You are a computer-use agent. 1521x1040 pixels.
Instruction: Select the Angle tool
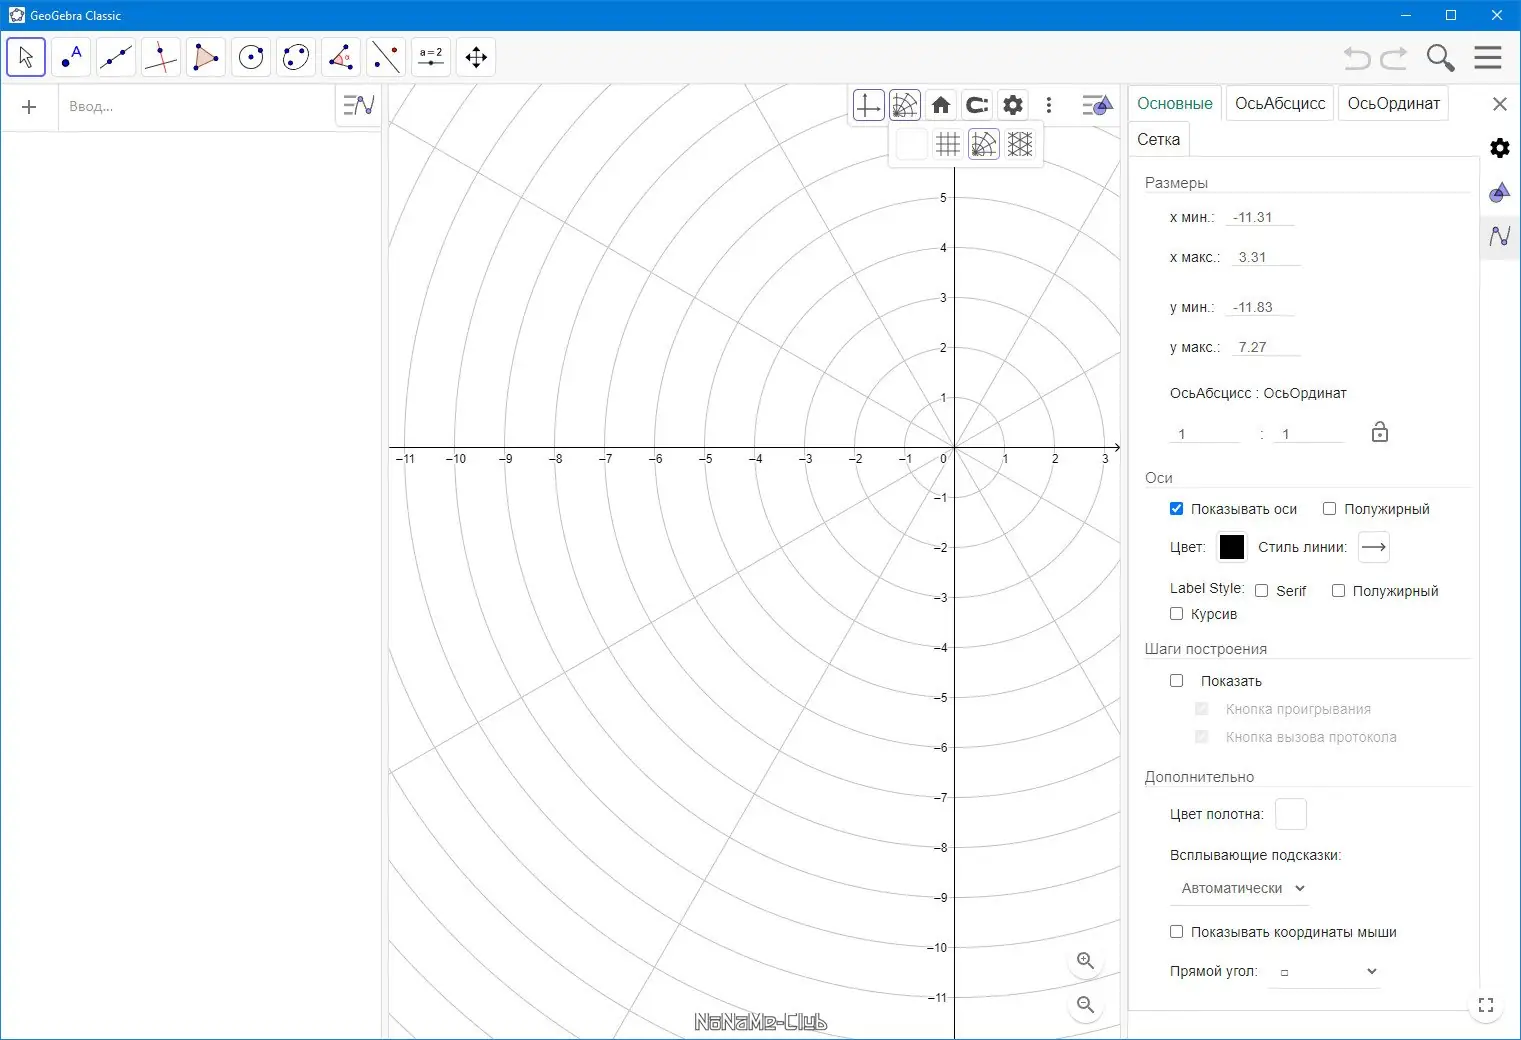pos(341,57)
